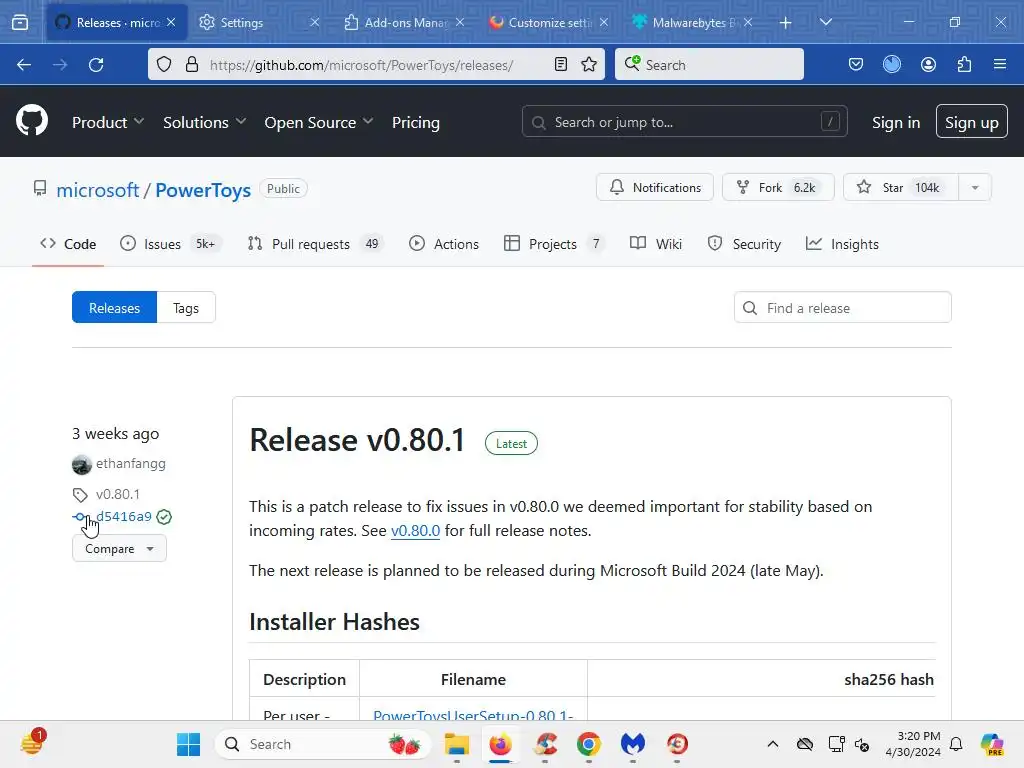Open the Security tab

744,244
